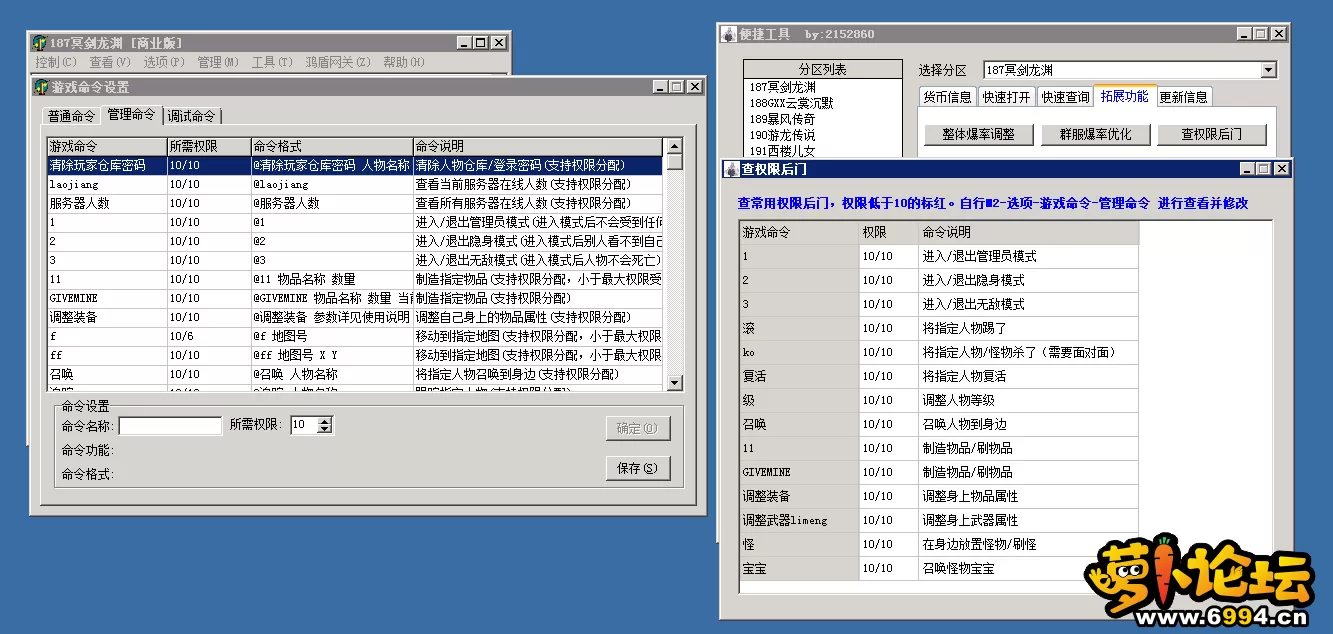Select the ko row in 查权限后门
This screenshot has width=1333, height=634.
[938, 352]
